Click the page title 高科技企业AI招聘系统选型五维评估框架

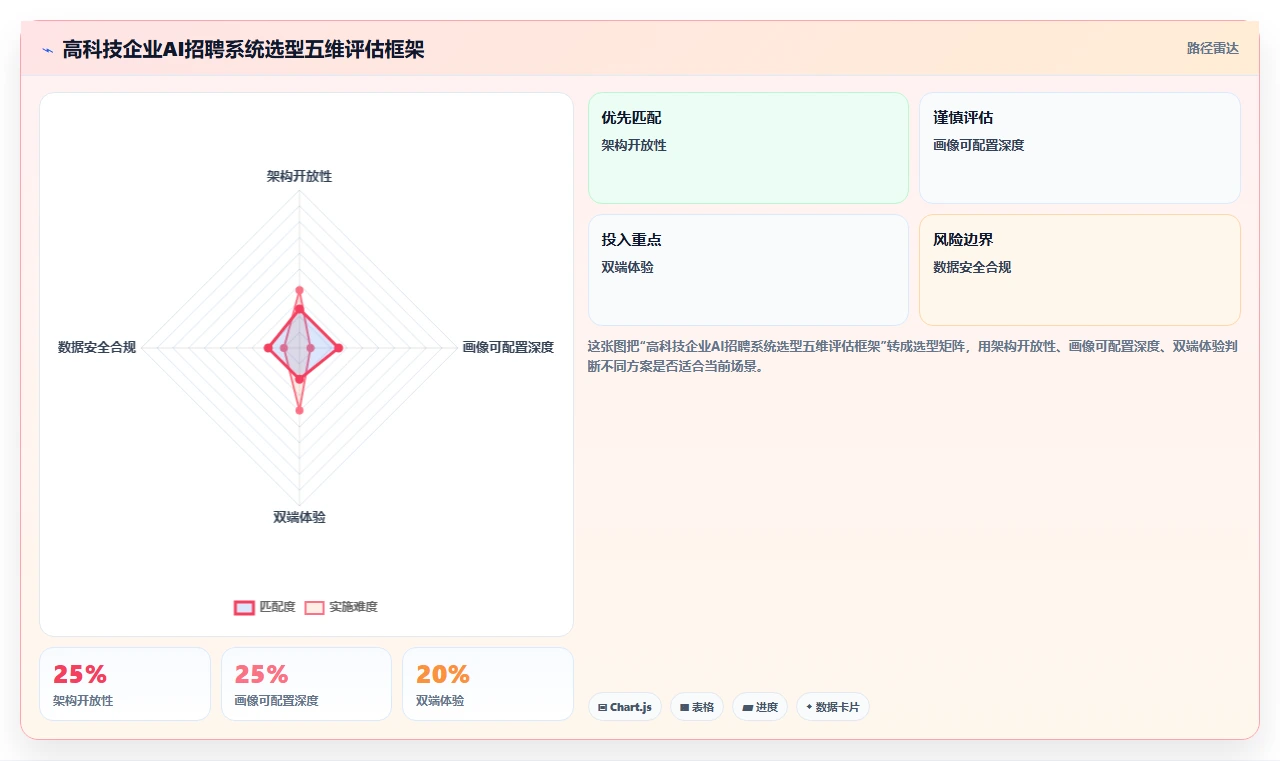pyautogui.click(x=243, y=49)
